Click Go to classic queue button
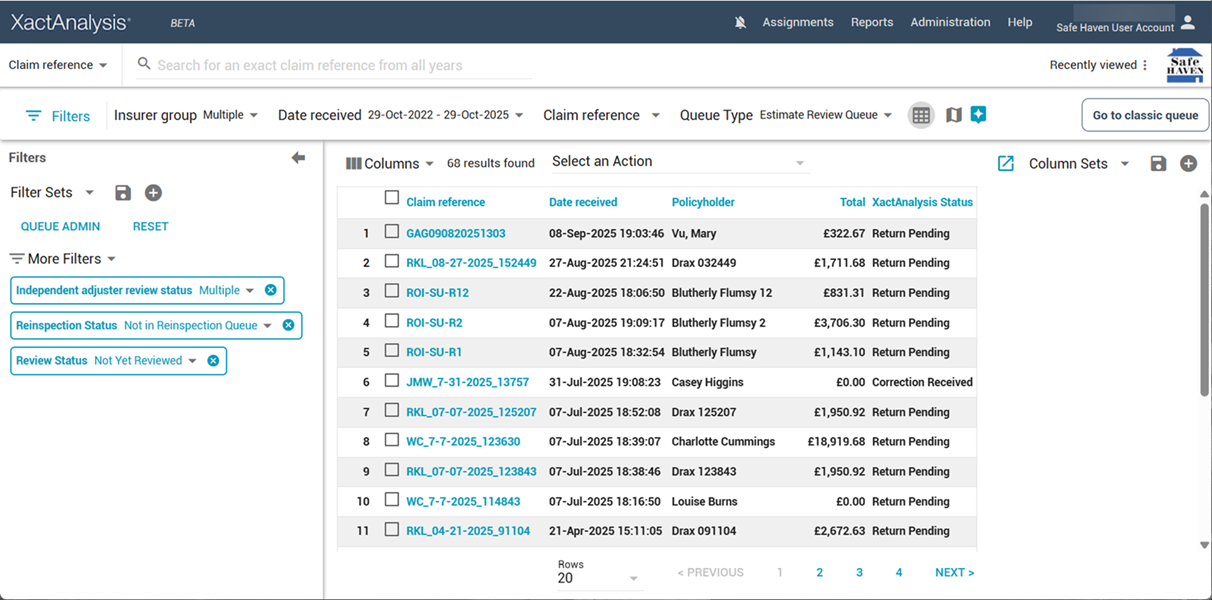This screenshot has height=600, width=1212. [1145, 115]
